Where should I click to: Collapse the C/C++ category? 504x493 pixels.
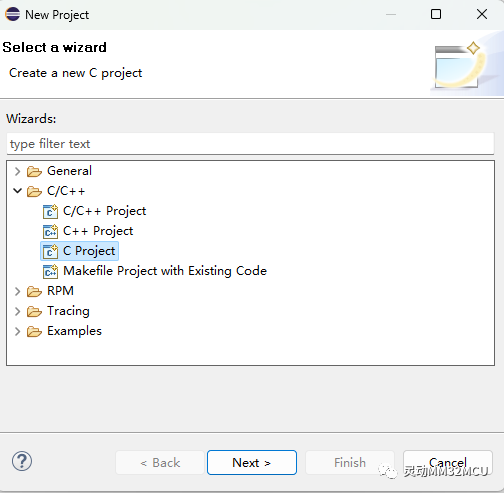click(17, 191)
